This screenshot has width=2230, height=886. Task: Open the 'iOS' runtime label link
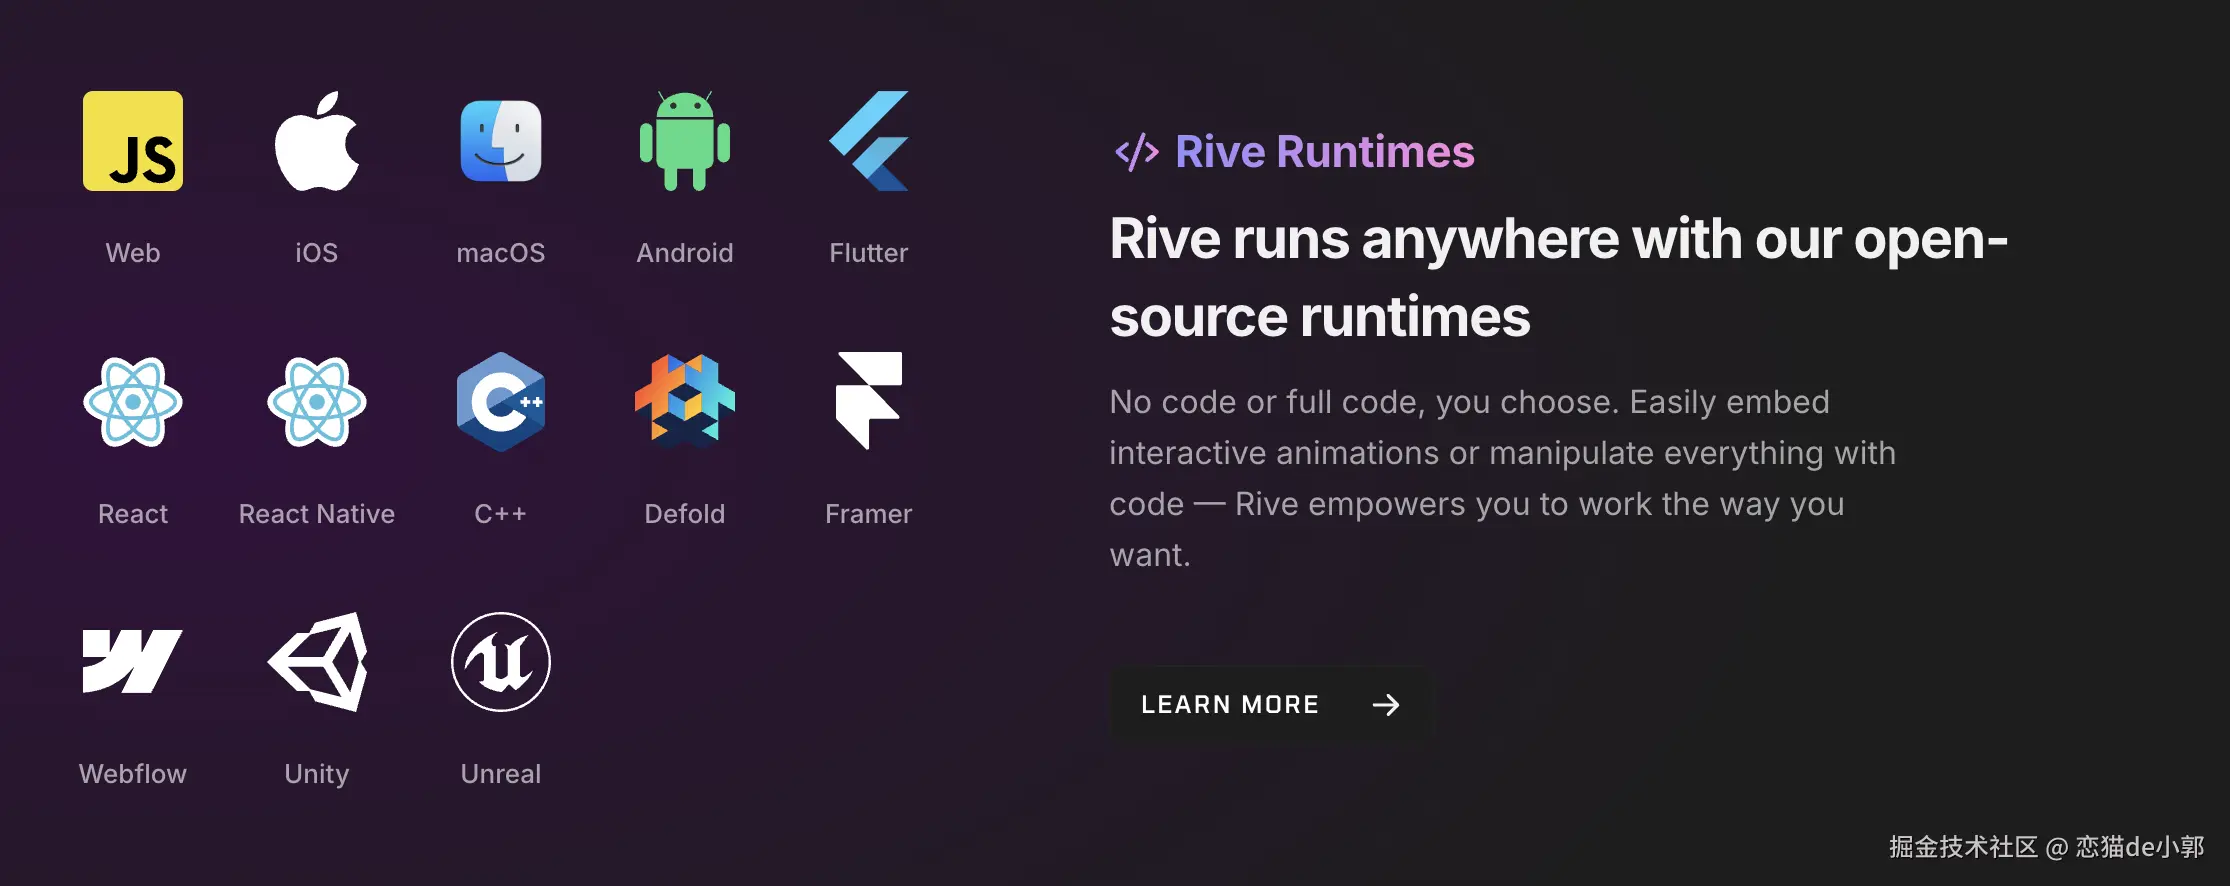point(317,253)
